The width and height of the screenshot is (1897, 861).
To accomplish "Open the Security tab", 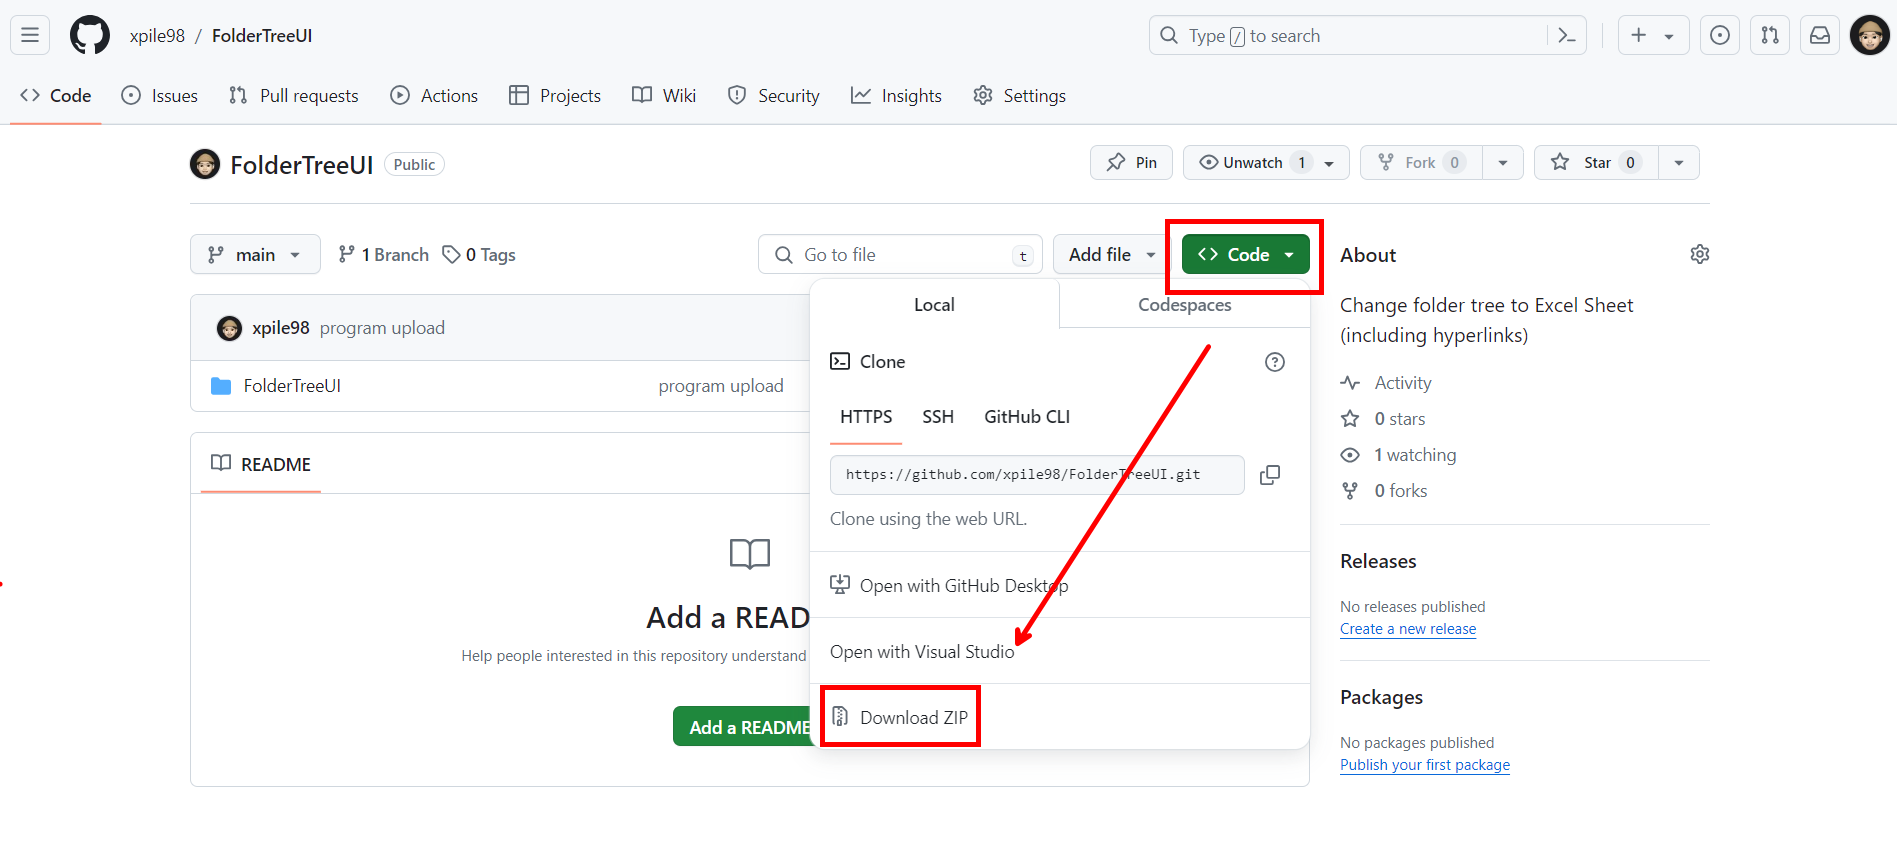I will tap(774, 96).
